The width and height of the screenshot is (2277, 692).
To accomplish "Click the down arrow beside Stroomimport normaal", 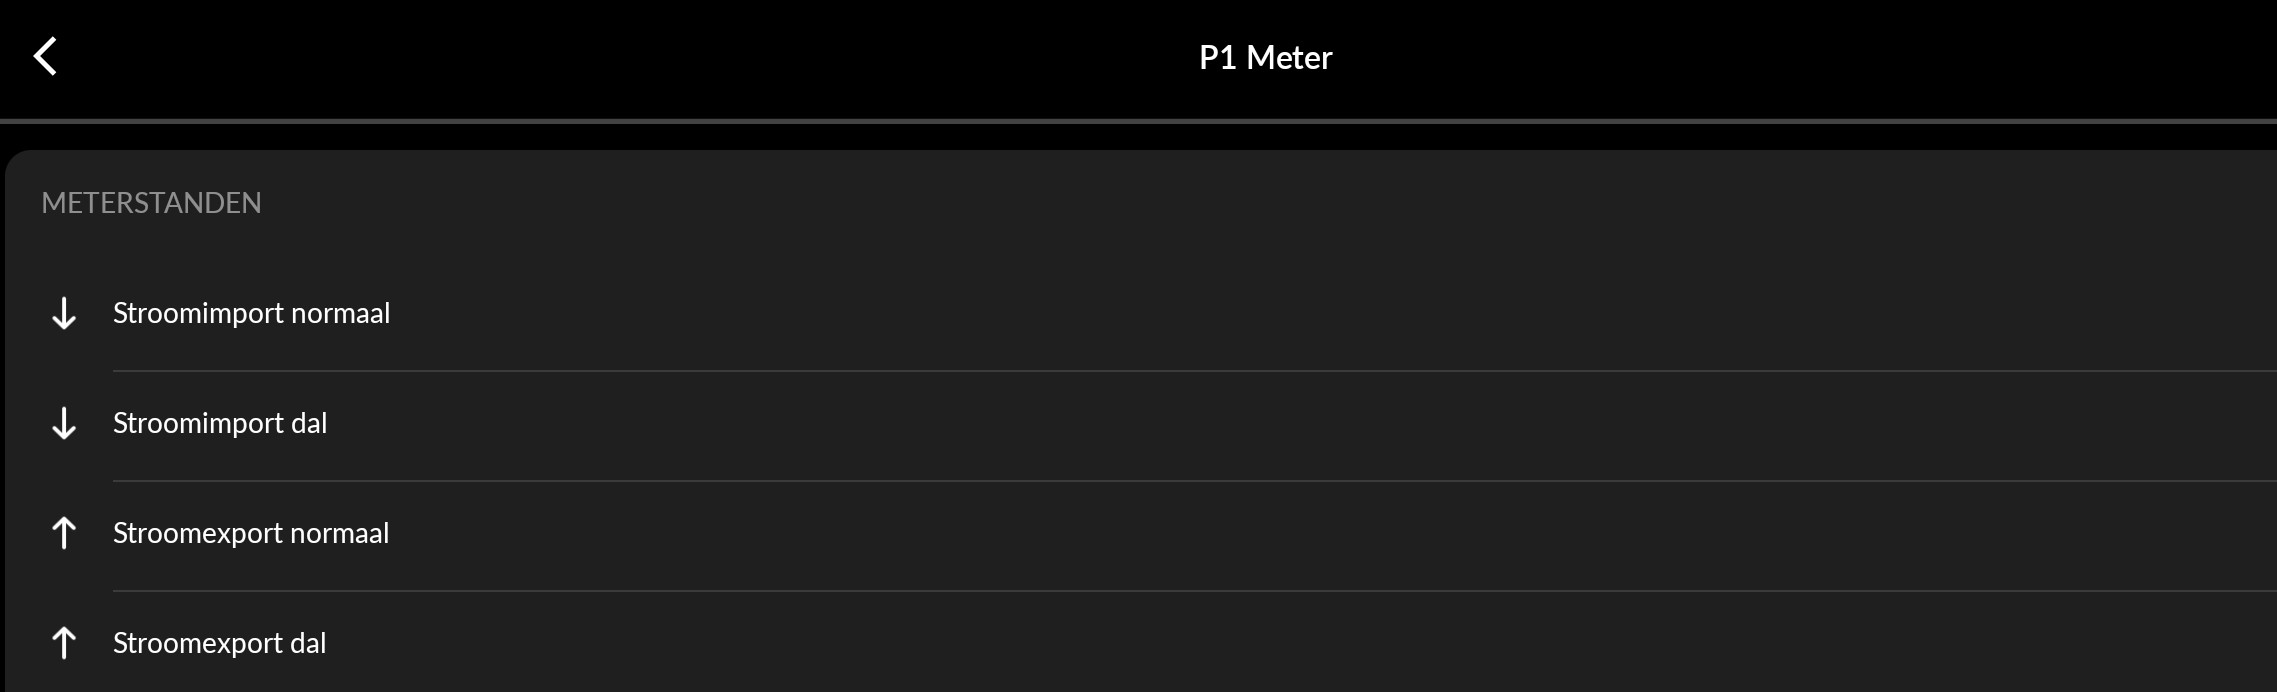I will coord(64,314).
